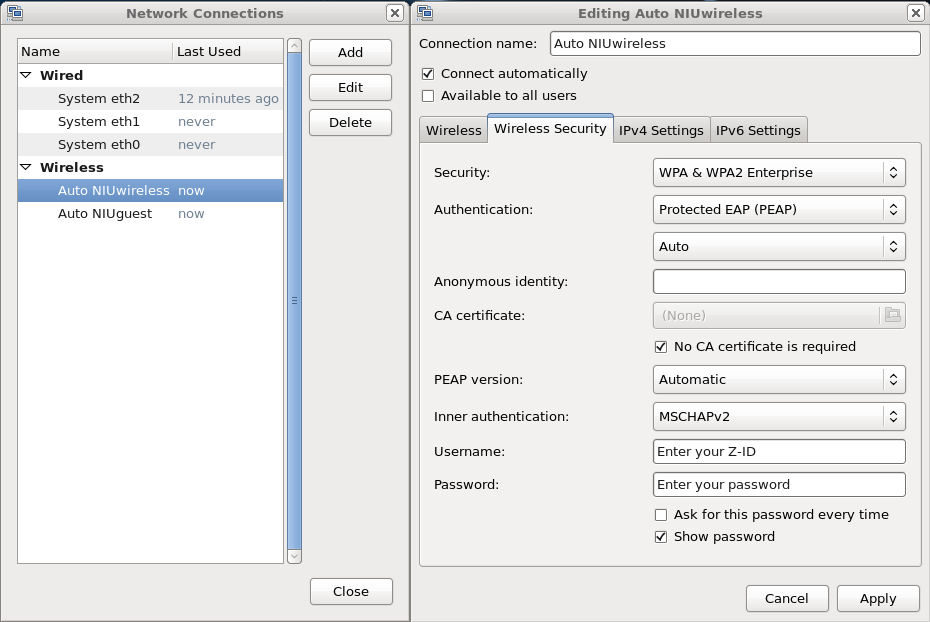
Task: Click the Editing Auto NIUwireless window icon
Action: pyautogui.click(x=425, y=13)
